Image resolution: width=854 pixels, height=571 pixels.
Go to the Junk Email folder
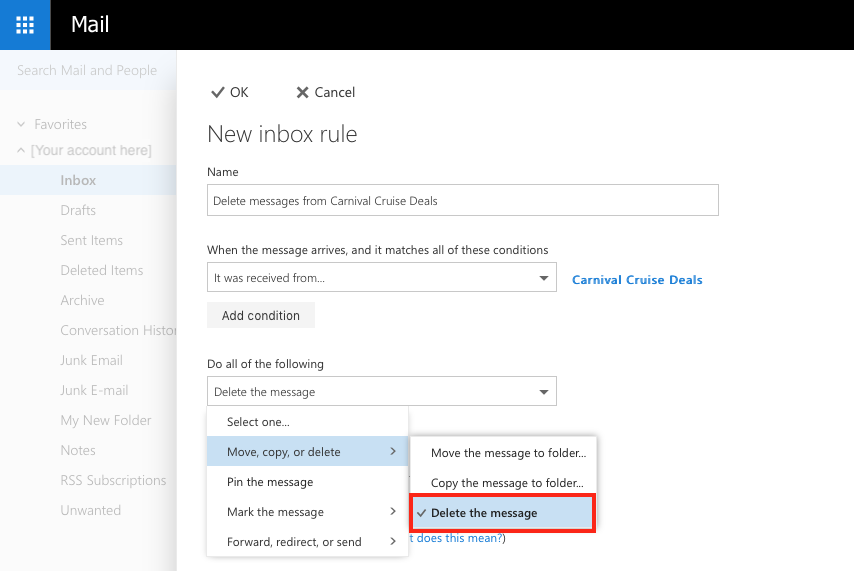coord(91,360)
